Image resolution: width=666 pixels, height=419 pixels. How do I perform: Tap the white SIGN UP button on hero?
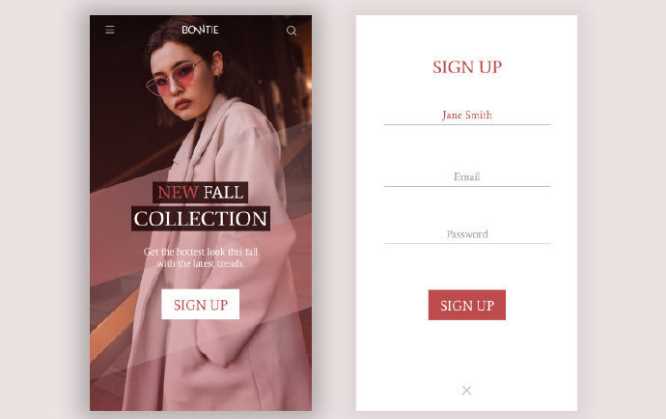click(200, 304)
